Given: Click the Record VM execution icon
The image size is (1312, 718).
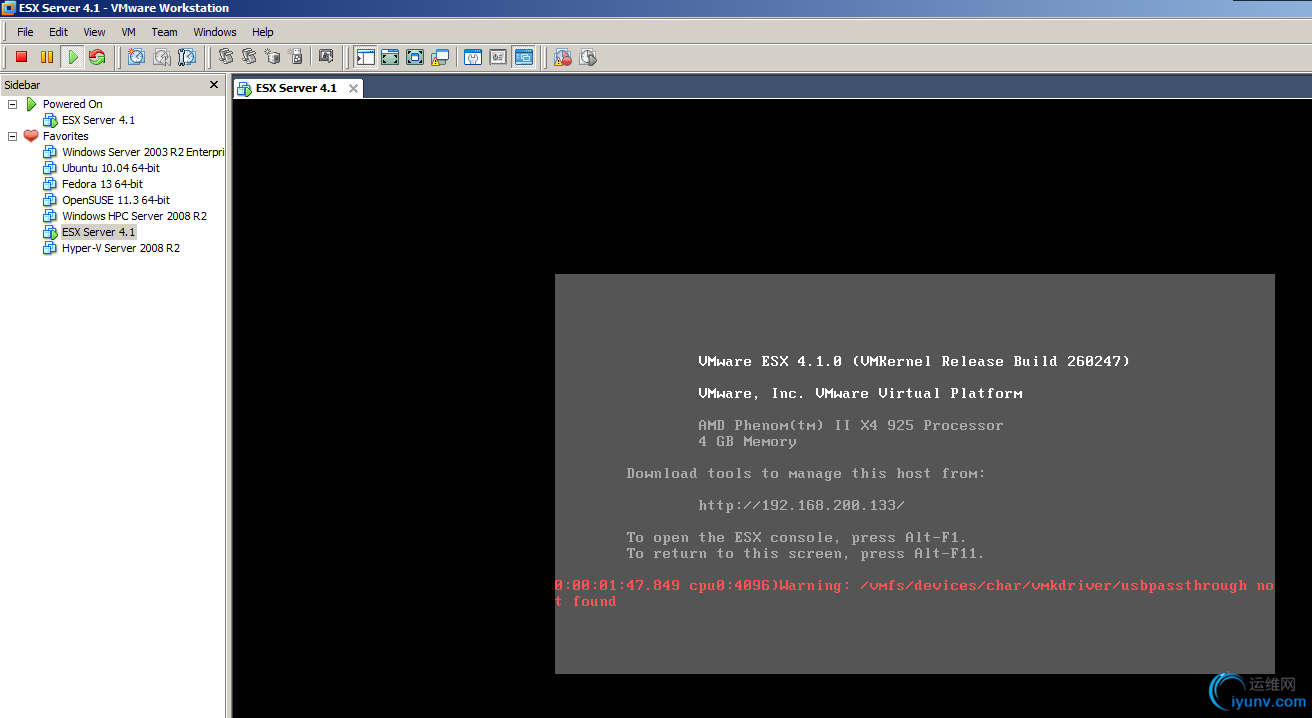Looking at the screenshot, I should click(563, 57).
